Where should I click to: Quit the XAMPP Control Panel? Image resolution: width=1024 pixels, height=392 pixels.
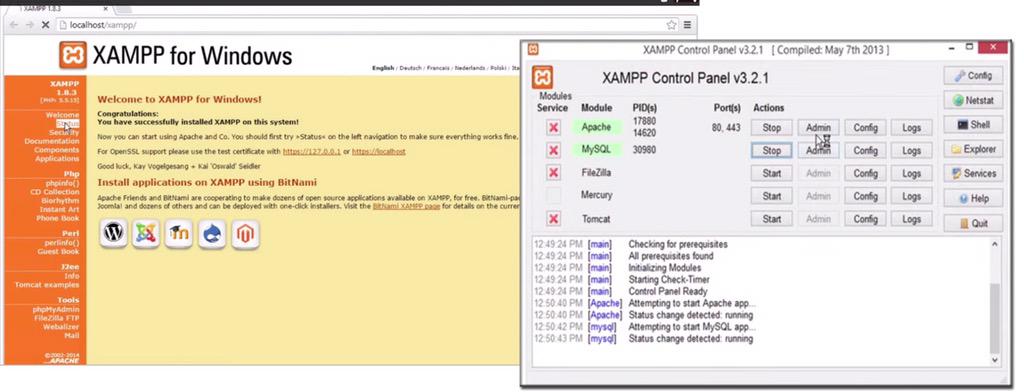973,223
